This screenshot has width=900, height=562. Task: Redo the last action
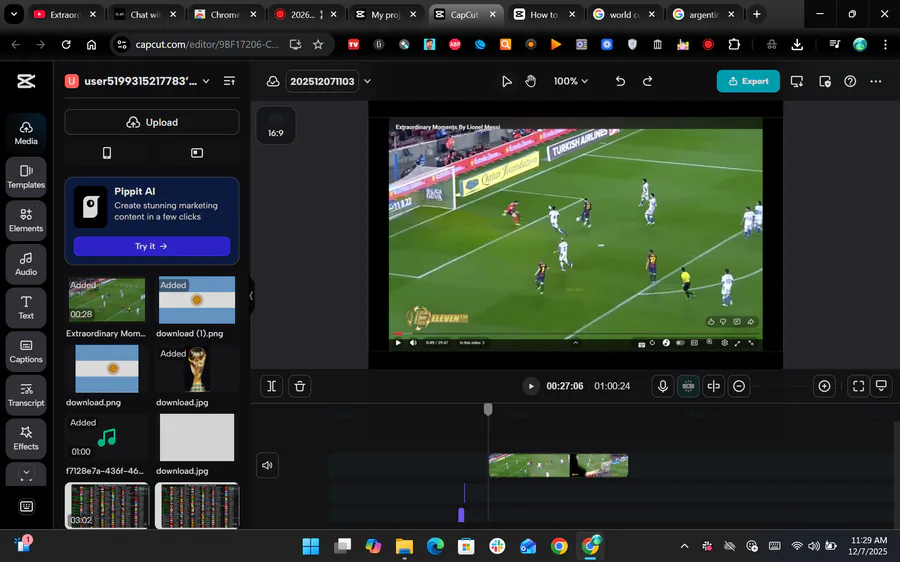point(647,82)
